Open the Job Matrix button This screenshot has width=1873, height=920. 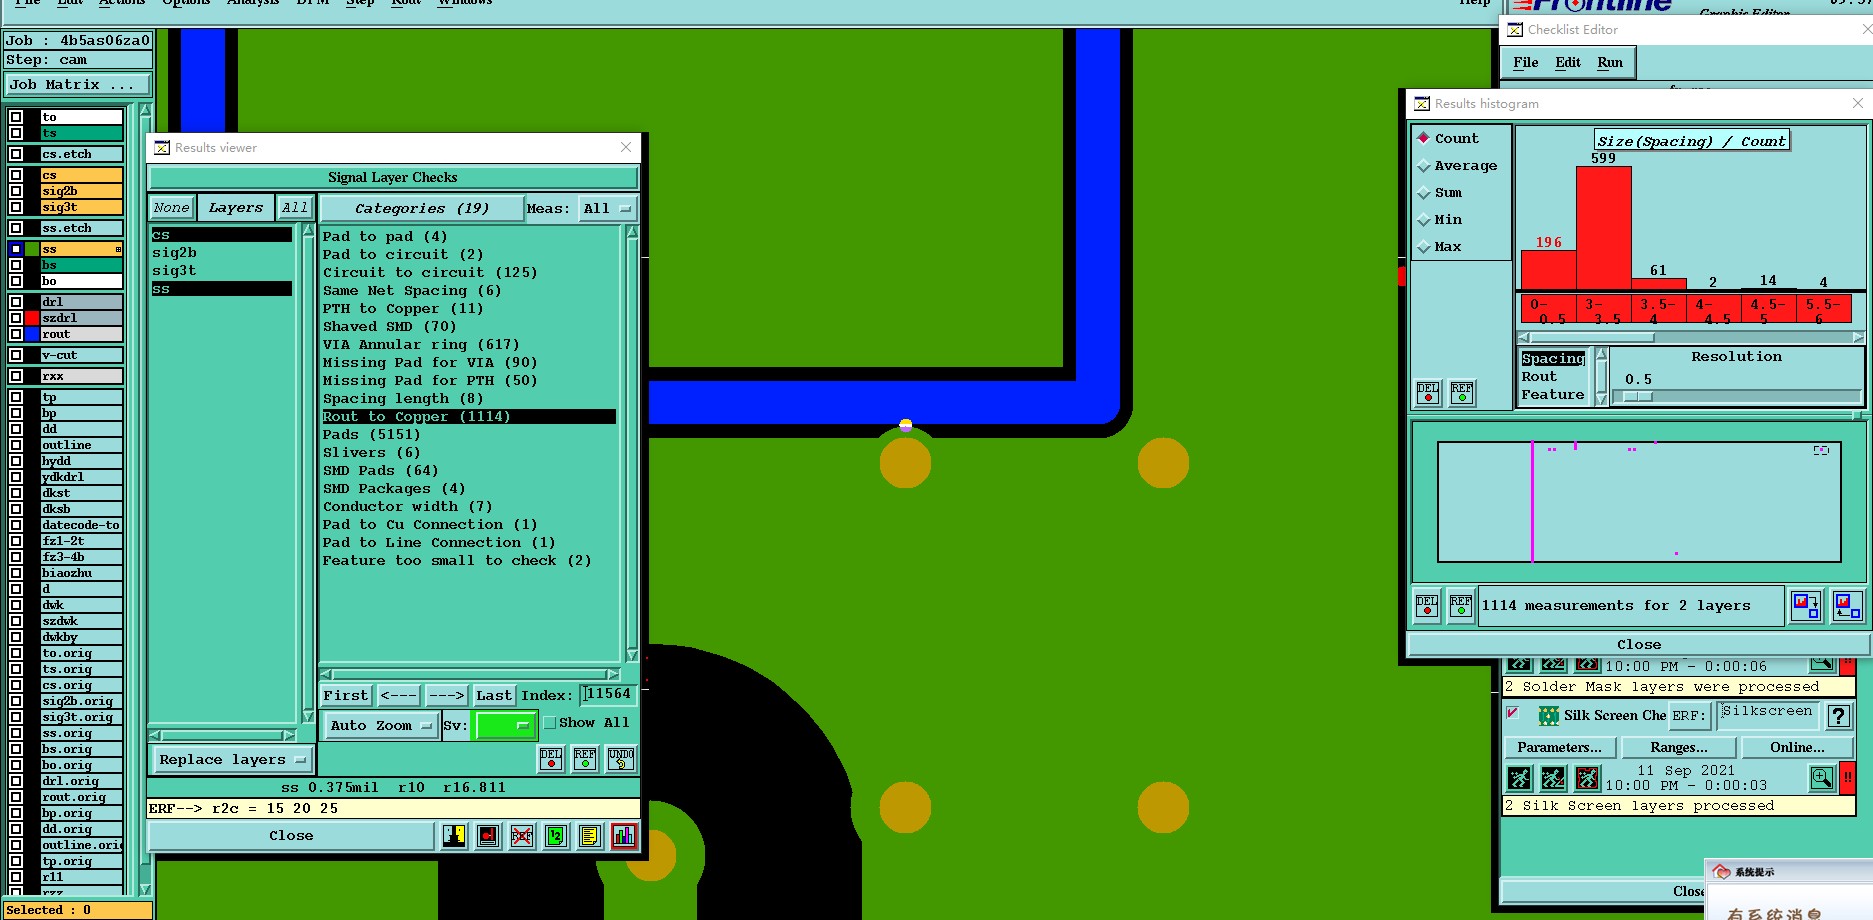77,84
